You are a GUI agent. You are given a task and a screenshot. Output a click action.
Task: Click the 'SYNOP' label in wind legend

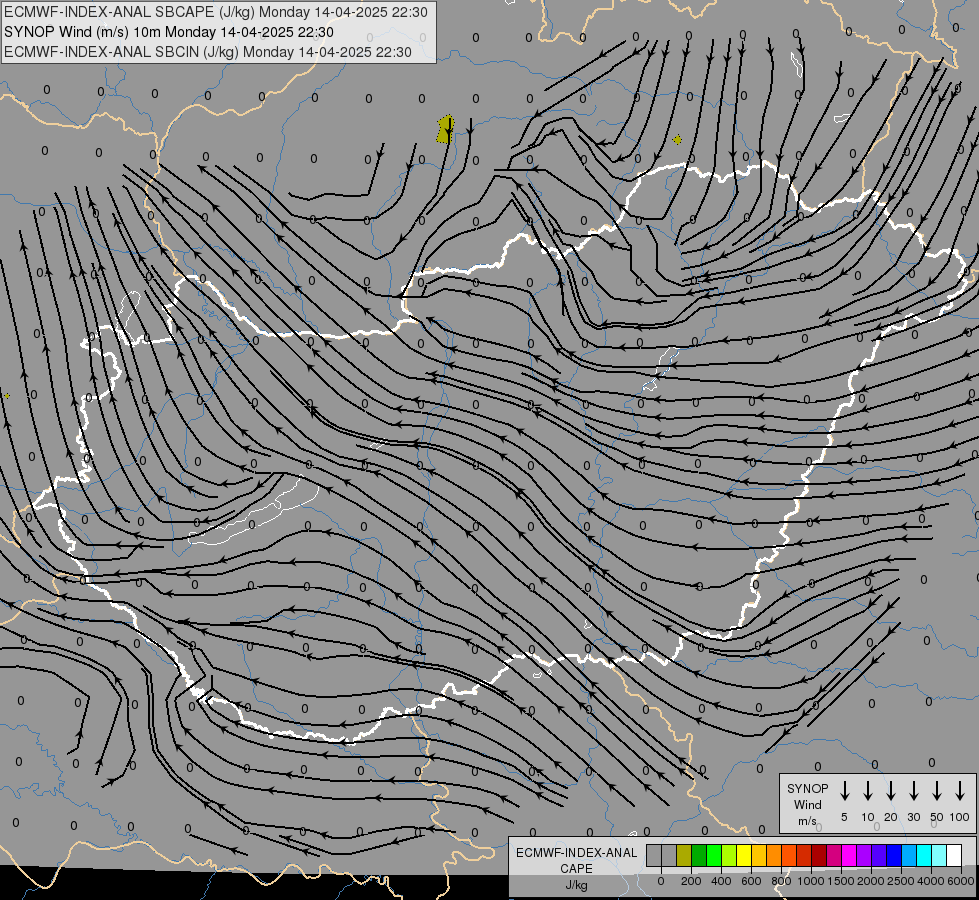pos(807,789)
